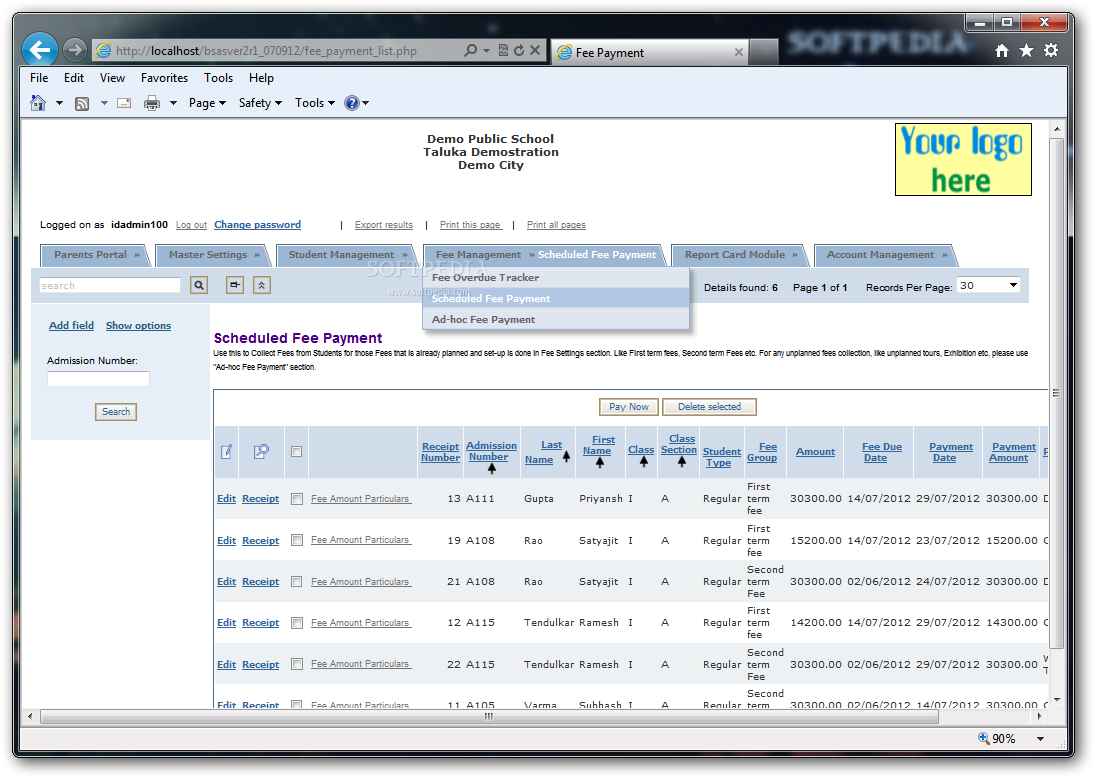
Task: Click the view/receipt column header icon
Action: [261, 452]
